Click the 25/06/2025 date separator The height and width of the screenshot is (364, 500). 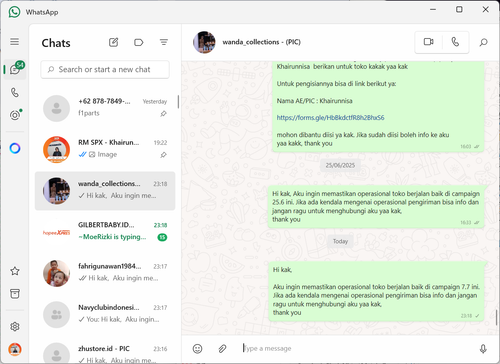[x=340, y=165]
